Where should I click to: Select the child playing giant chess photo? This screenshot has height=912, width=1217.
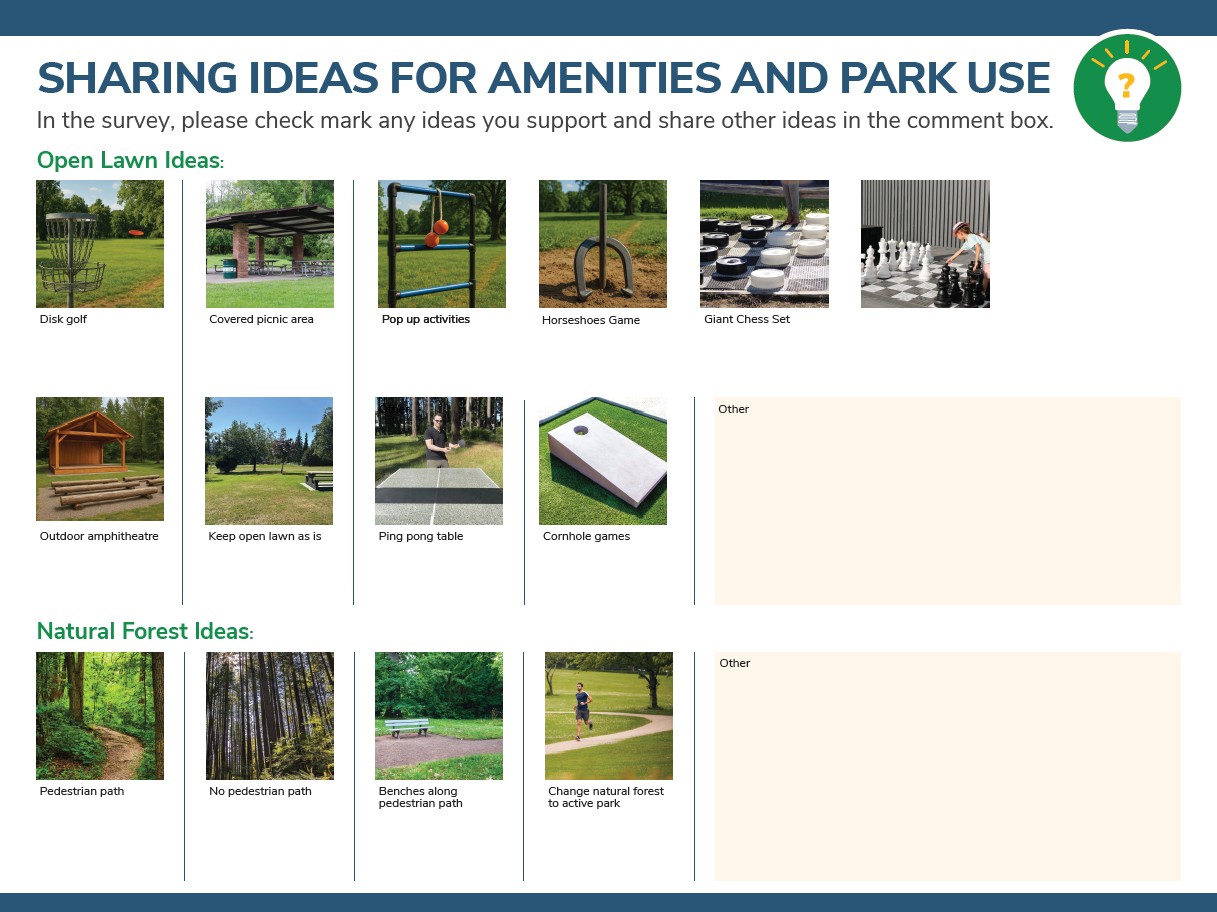click(925, 244)
